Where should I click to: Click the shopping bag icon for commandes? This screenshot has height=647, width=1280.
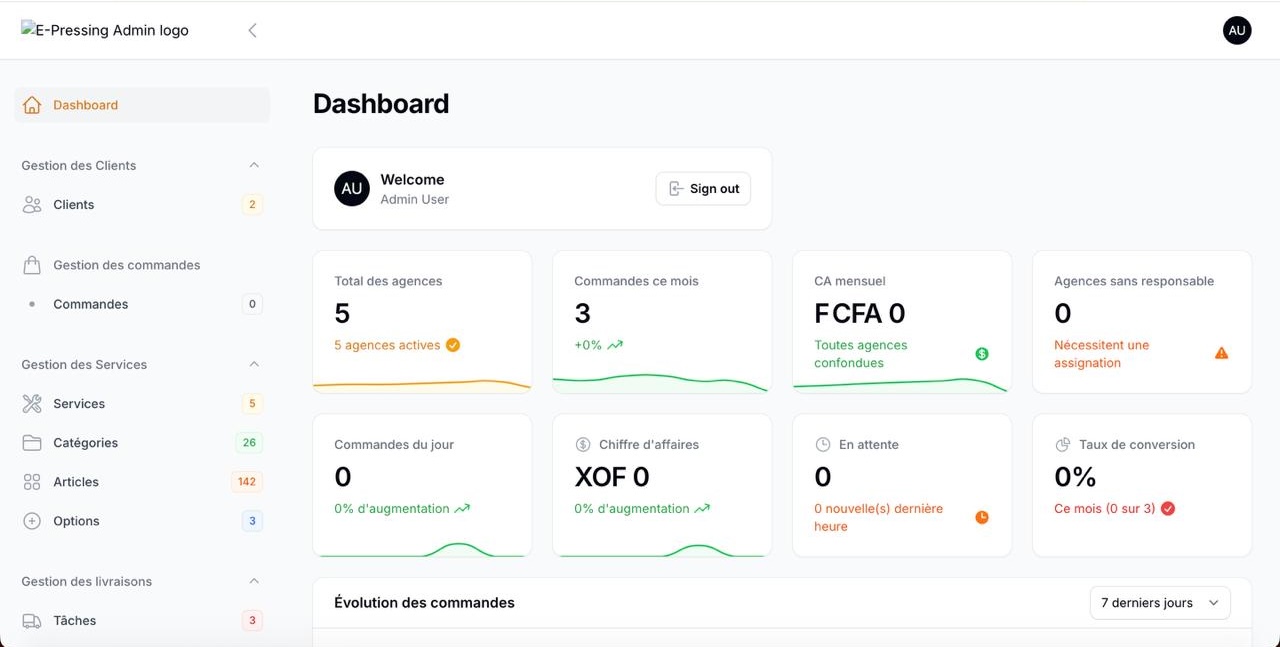coord(32,265)
